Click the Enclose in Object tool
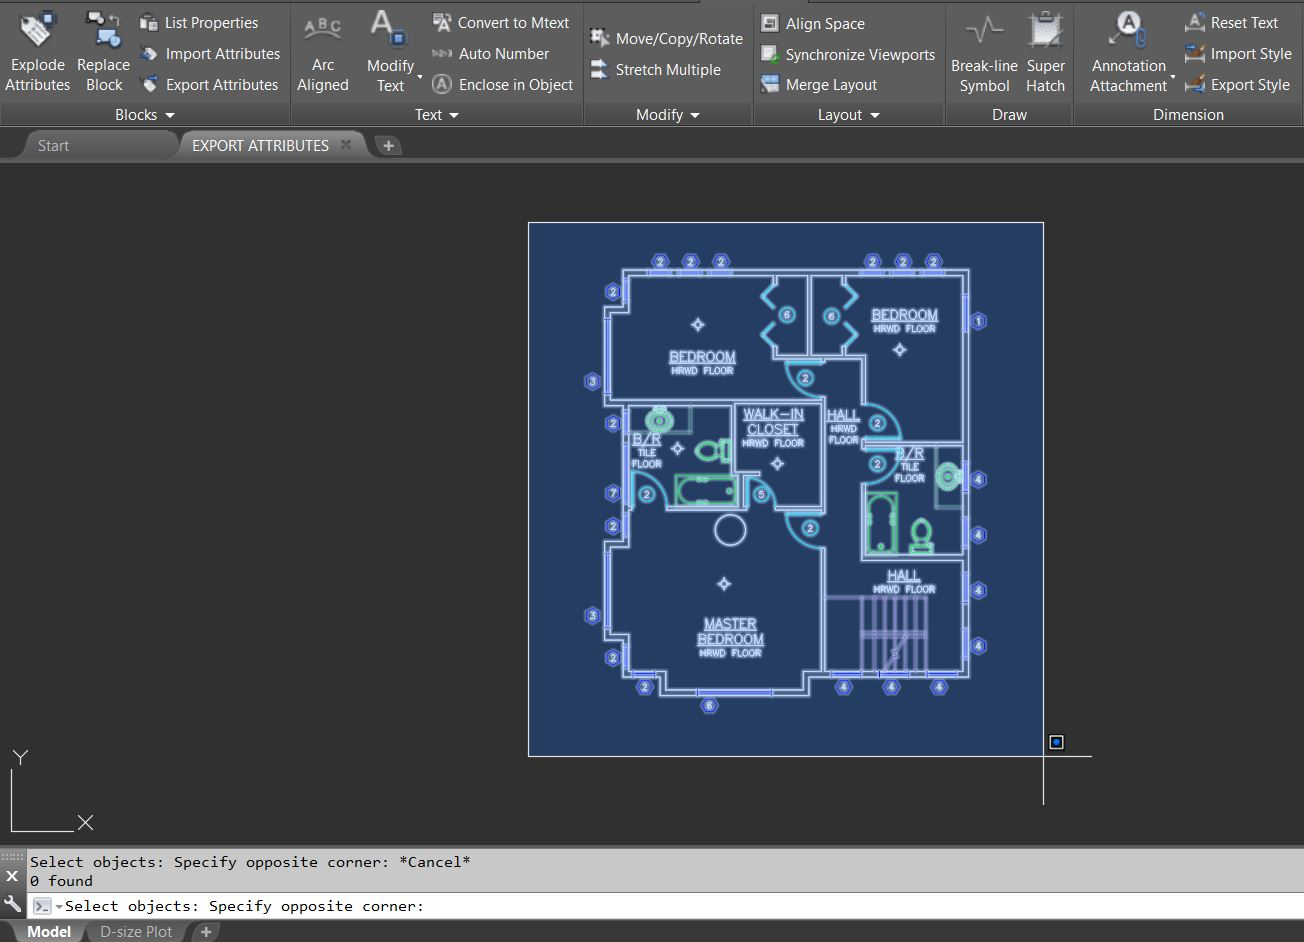Viewport: 1304px width, 942px height. [503, 85]
